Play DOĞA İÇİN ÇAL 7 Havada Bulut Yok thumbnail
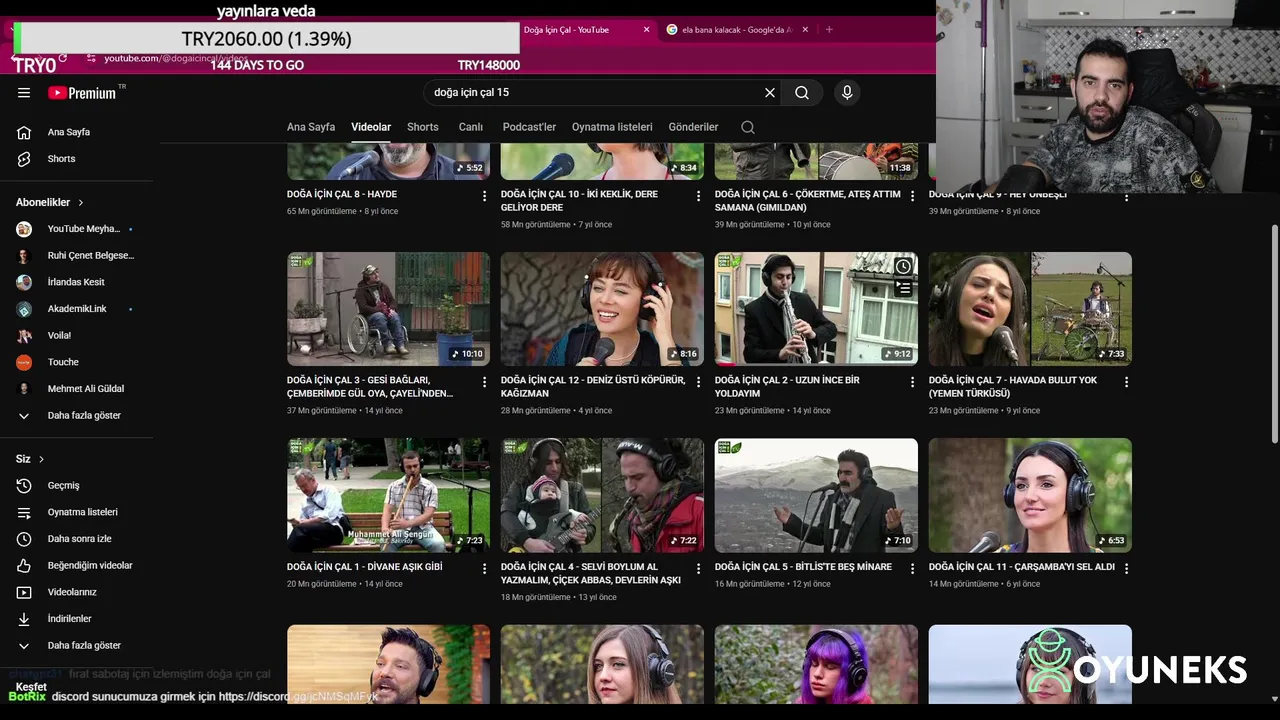Image resolution: width=1280 pixels, height=720 pixels. point(1030,309)
